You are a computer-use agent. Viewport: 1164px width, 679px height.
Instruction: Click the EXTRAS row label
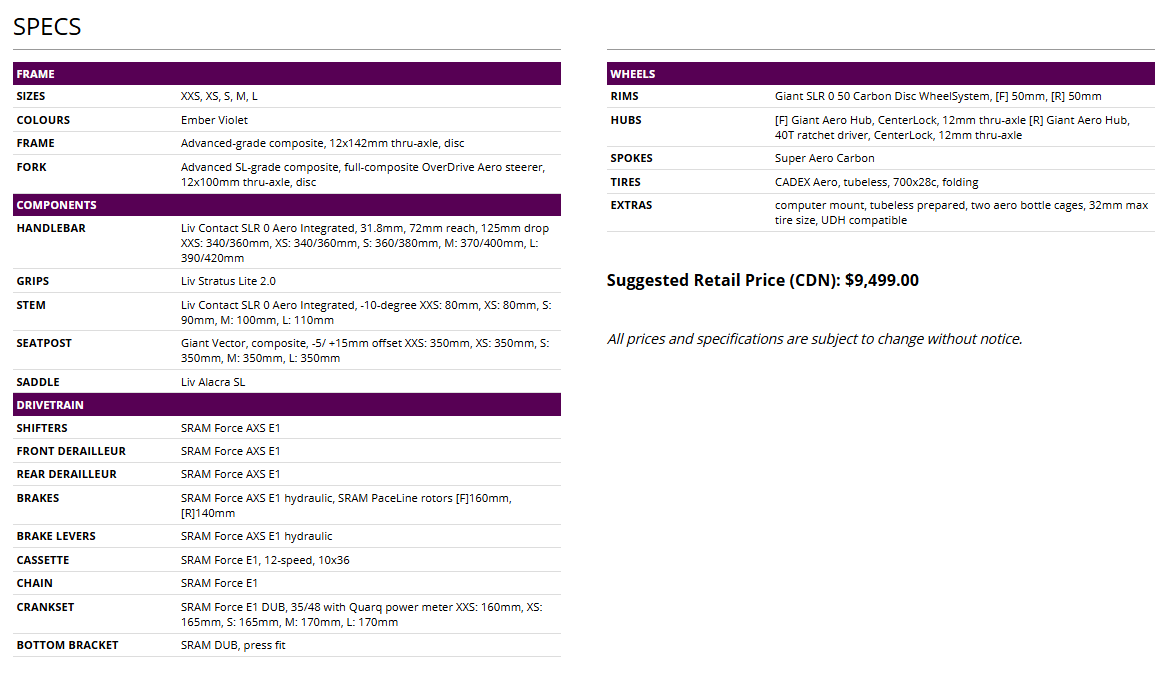(x=631, y=205)
